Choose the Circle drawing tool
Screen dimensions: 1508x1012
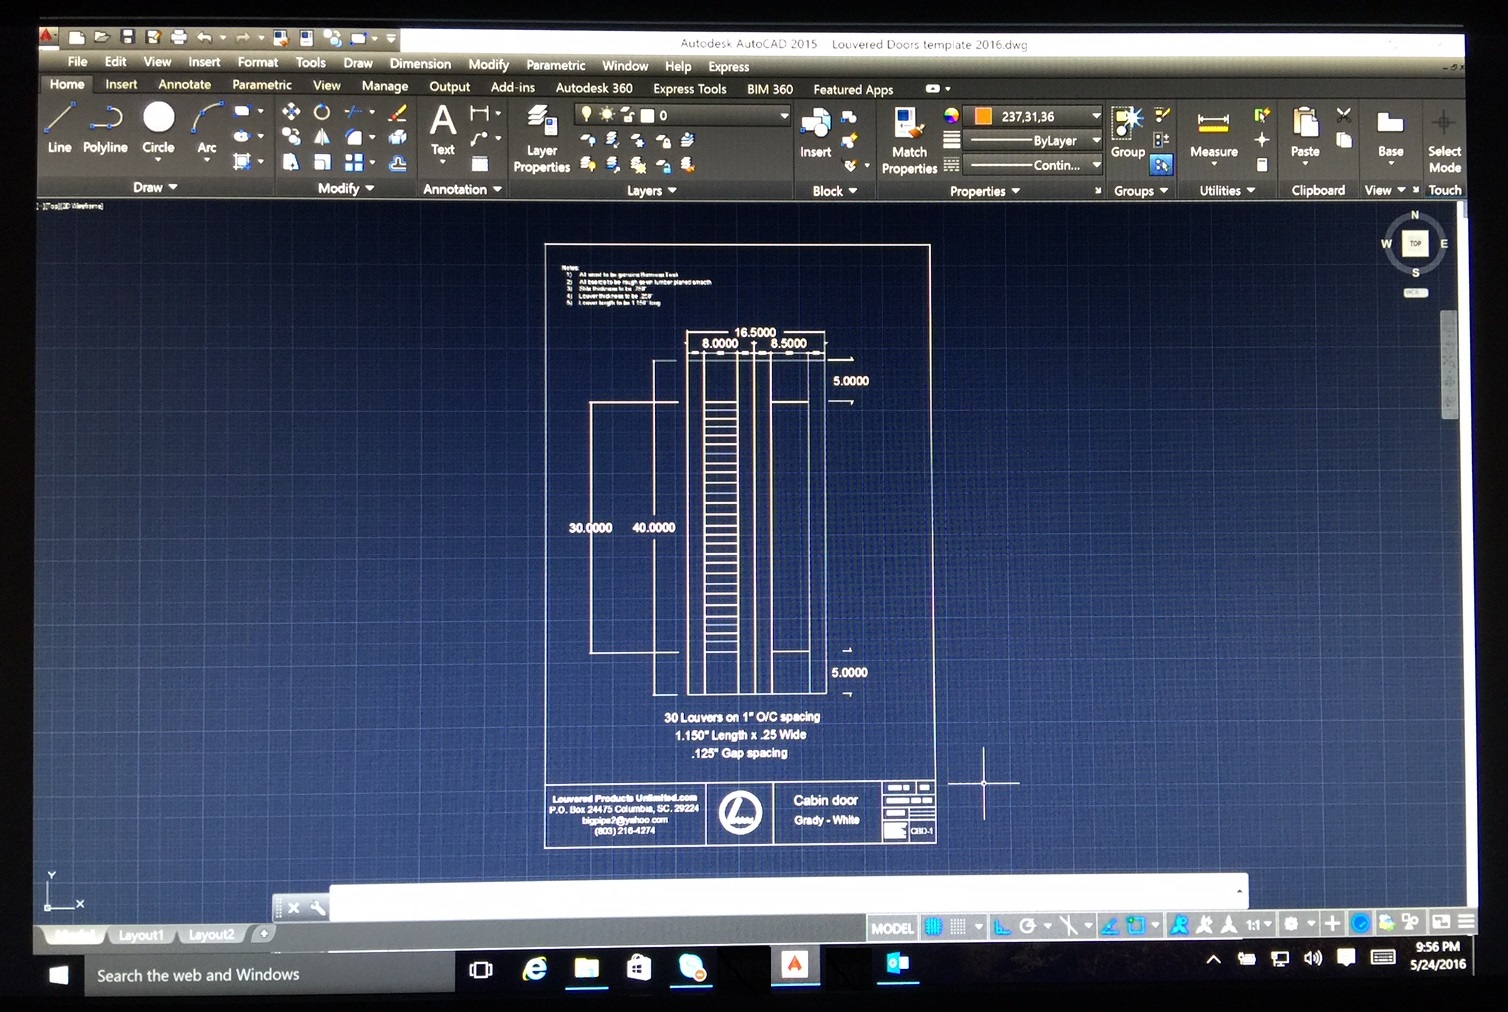(158, 128)
